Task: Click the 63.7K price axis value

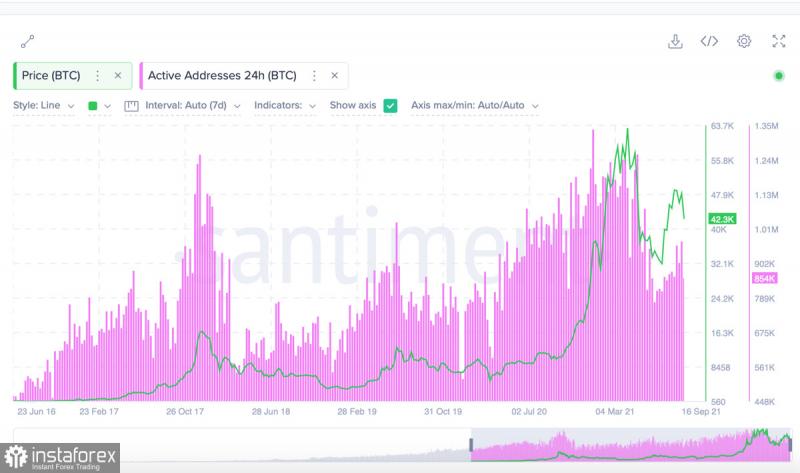Action: coord(722,126)
